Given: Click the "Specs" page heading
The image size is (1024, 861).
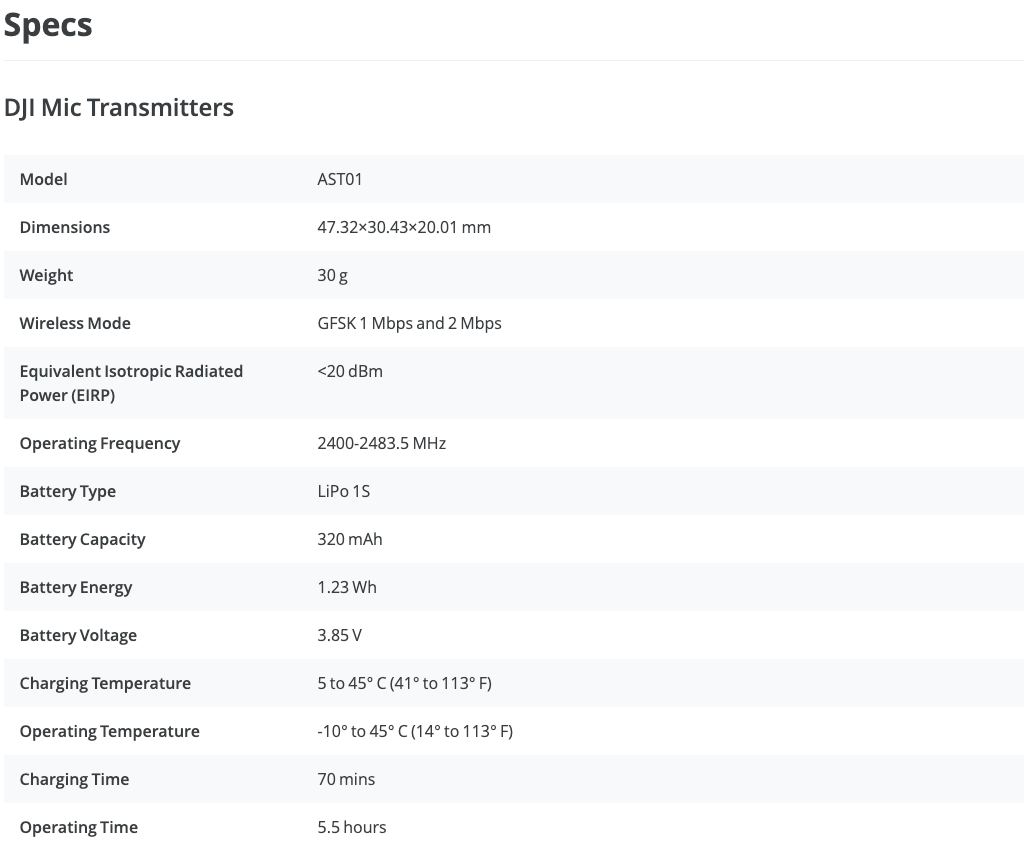Looking at the screenshot, I should [x=48, y=26].
